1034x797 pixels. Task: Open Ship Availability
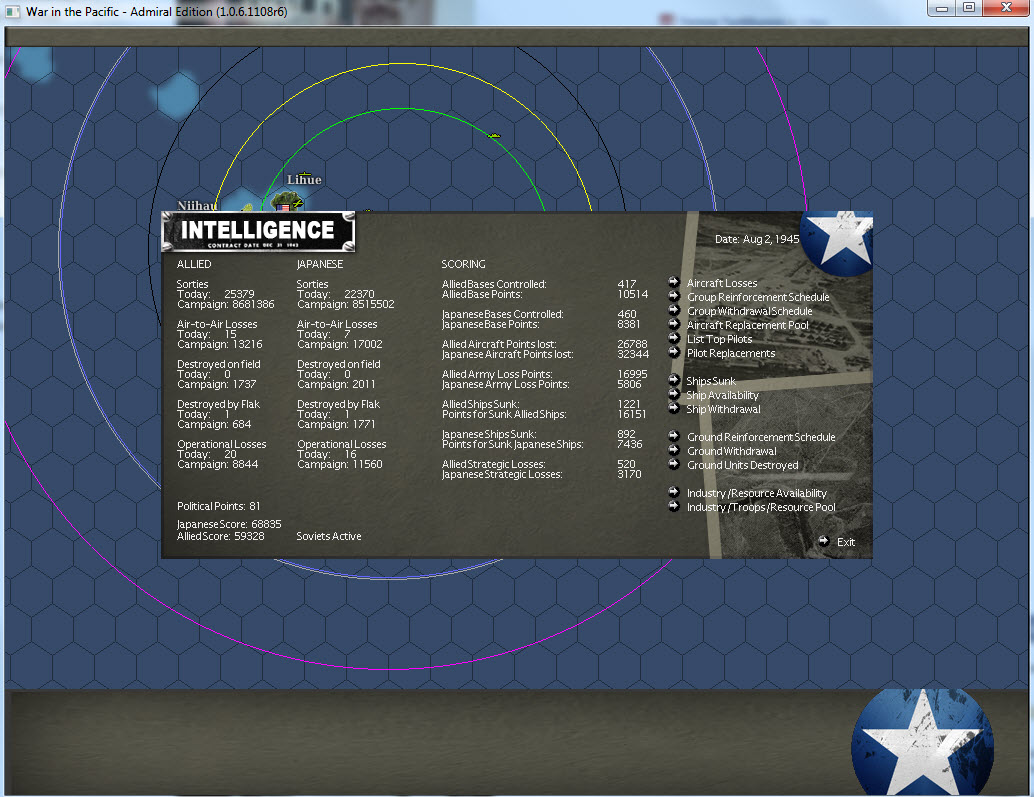click(x=722, y=395)
